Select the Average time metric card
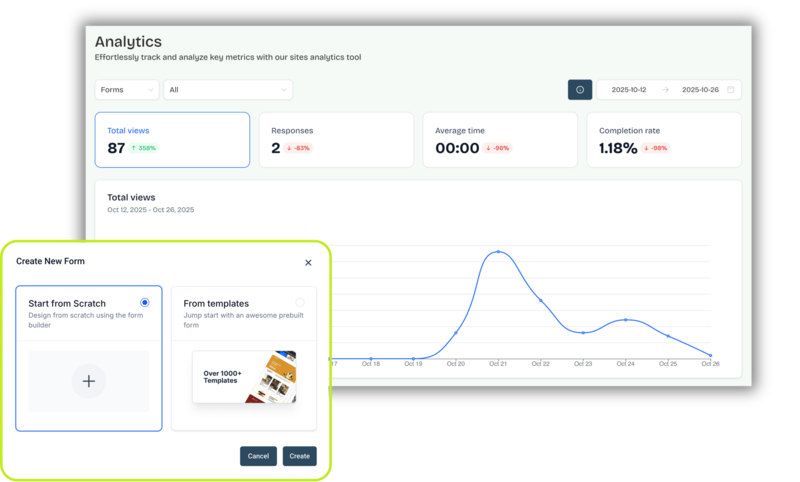Screen dimensions: 800x482 (500, 139)
